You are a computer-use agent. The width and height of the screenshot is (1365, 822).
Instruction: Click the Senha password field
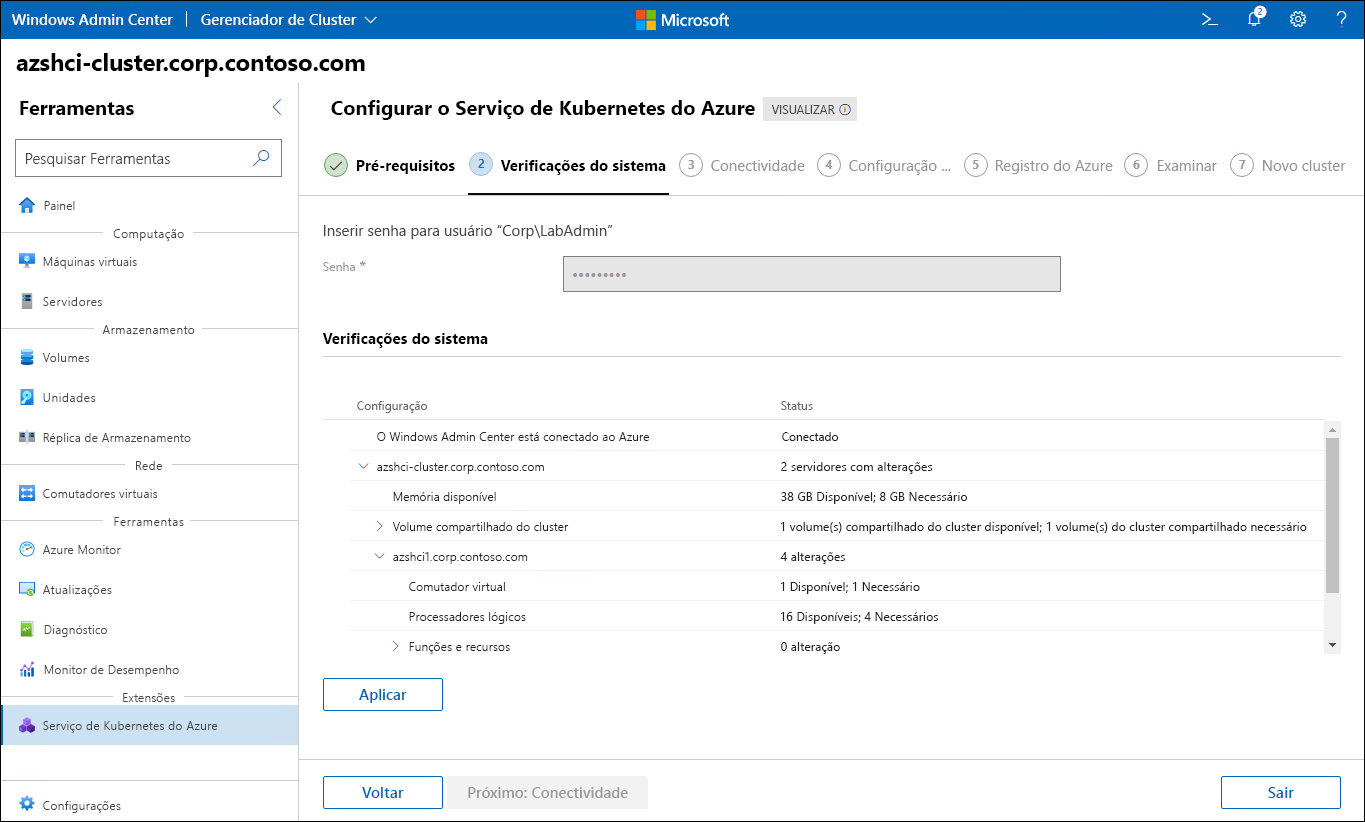[x=811, y=274]
